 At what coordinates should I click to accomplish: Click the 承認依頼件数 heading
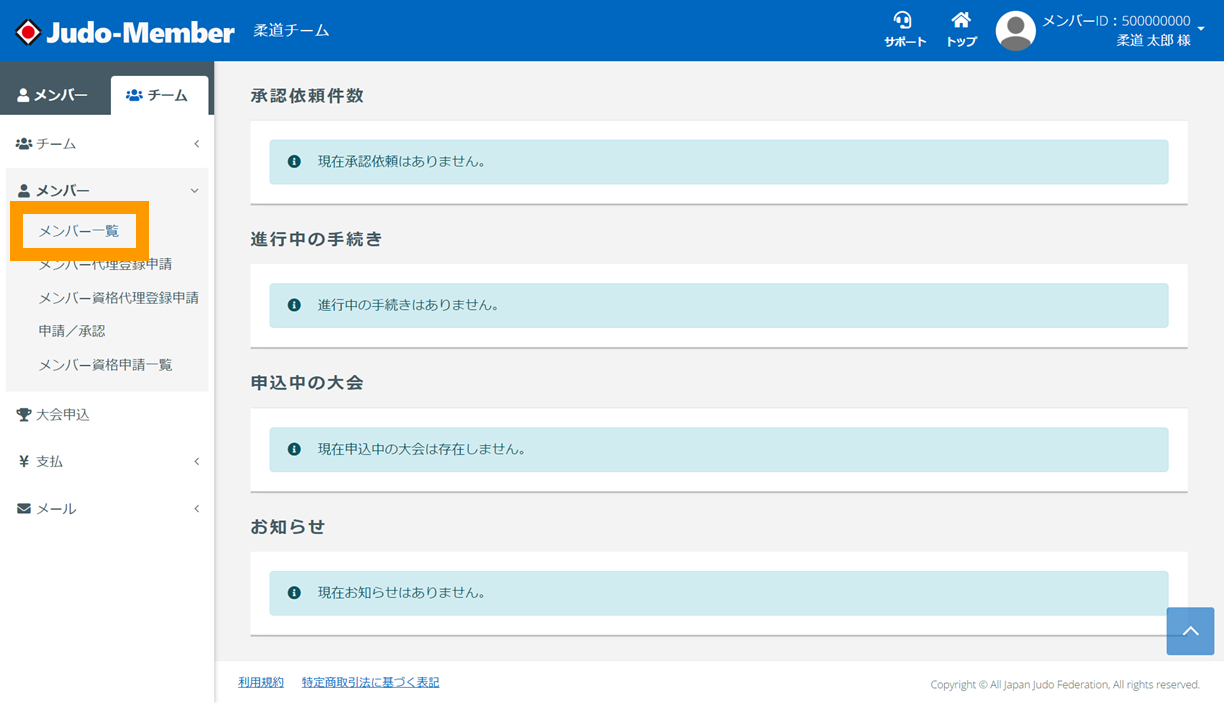(307, 96)
